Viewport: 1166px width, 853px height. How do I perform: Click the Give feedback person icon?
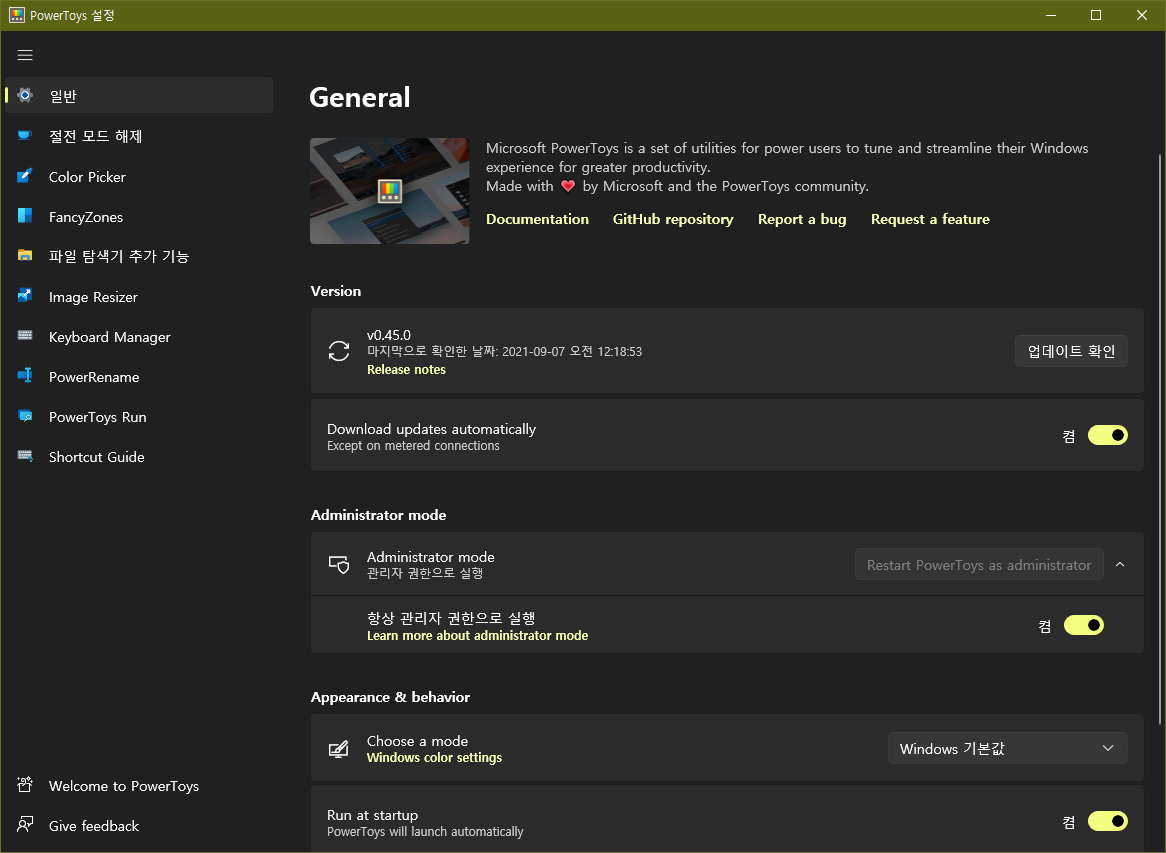click(x=25, y=825)
